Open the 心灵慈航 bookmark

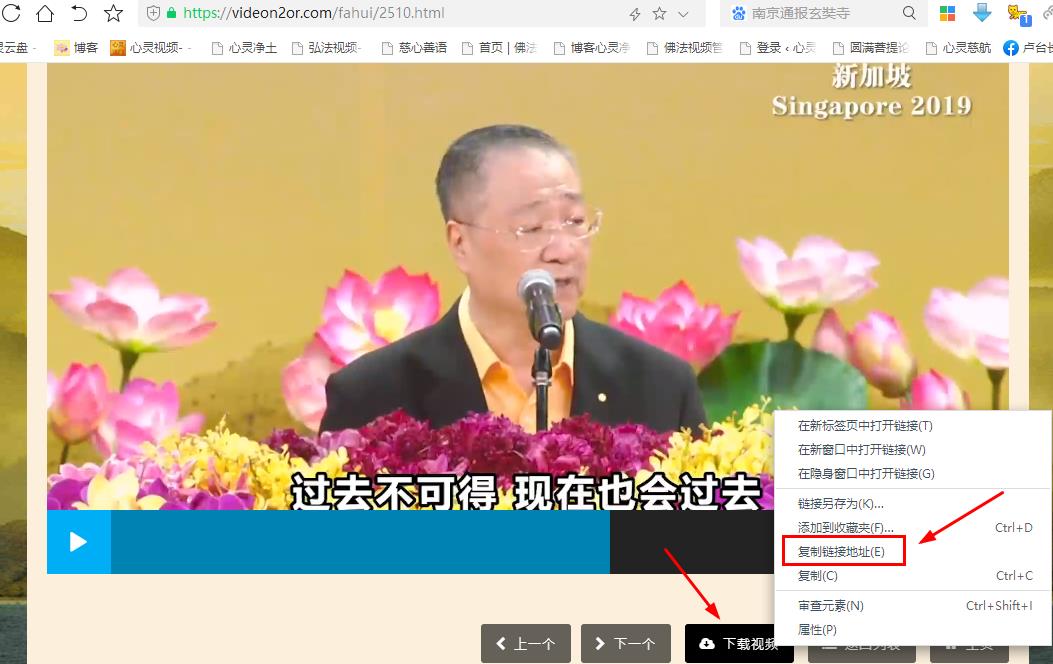[x=958, y=48]
